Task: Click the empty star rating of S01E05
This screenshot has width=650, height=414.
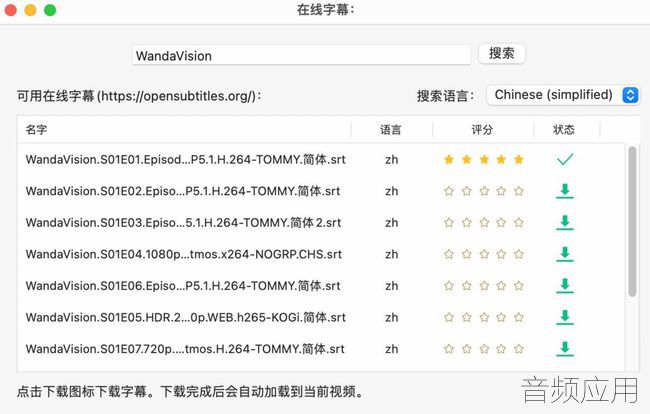Action: [x=484, y=317]
